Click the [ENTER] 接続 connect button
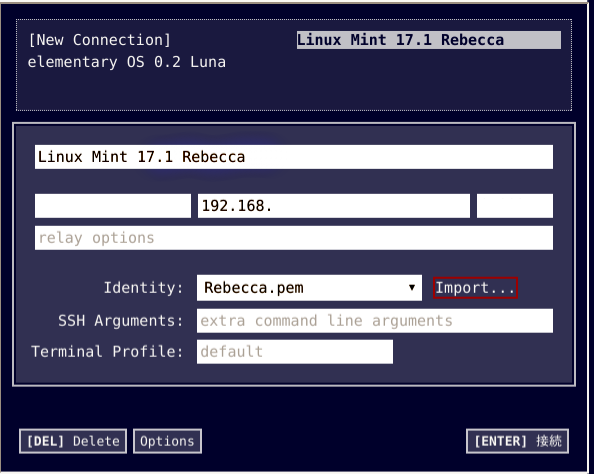The height and width of the screenshot is (474, 594). click(x=517, y=441)
